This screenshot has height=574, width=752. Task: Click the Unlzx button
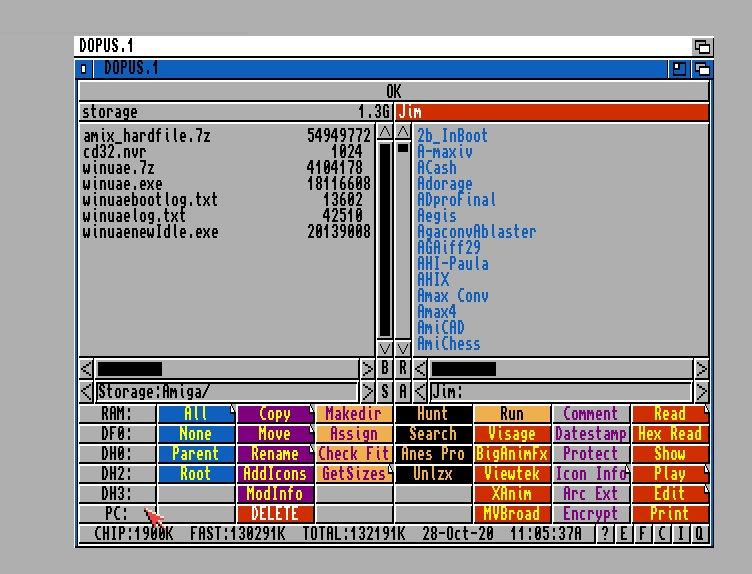coord(433,474)
